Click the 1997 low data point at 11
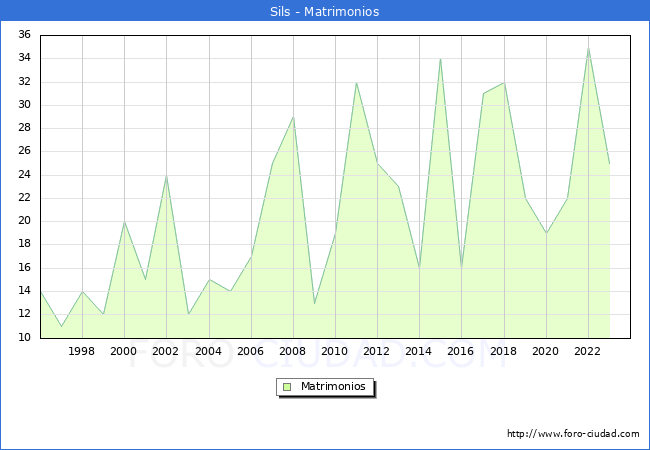 tap(61, 327)
